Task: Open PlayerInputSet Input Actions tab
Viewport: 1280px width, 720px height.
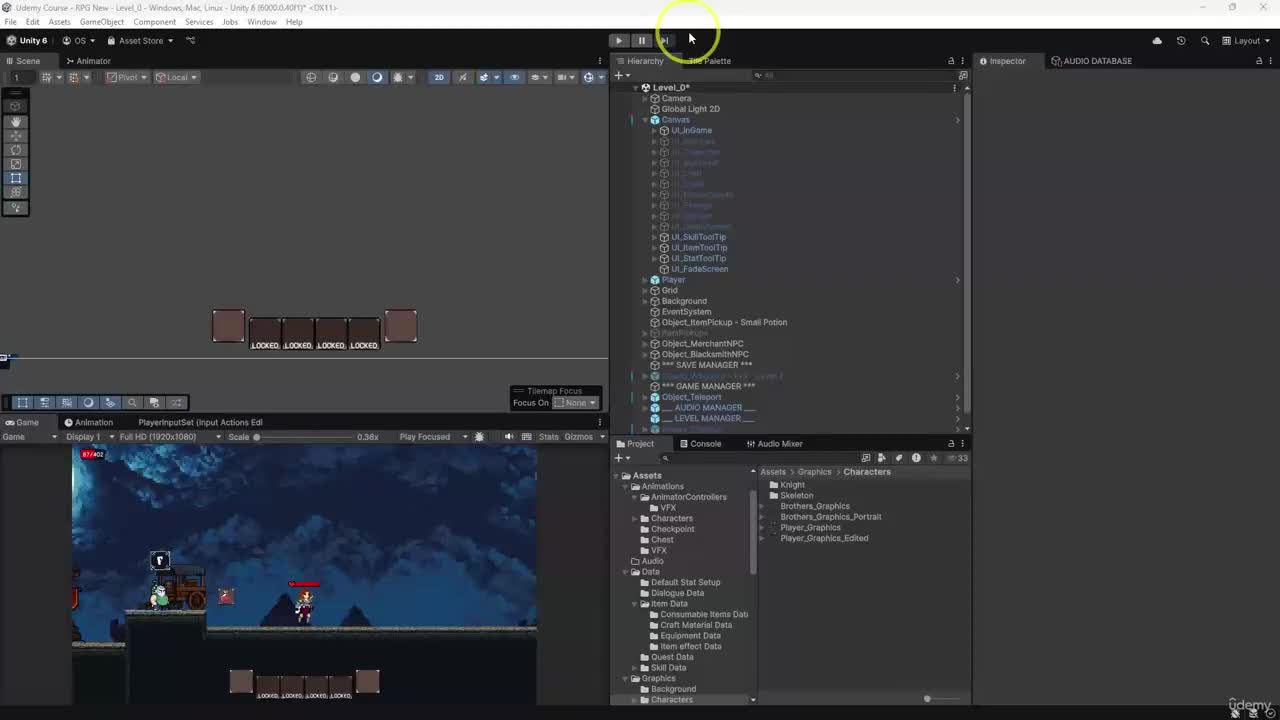Action: click(200, 422)
